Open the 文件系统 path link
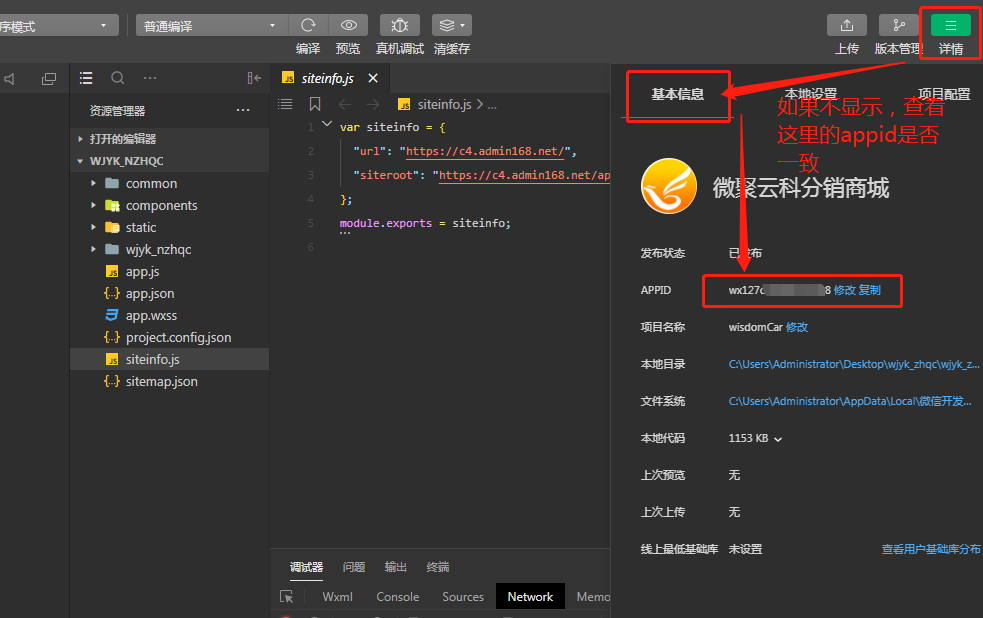983x618 pixels. point(850,401)
